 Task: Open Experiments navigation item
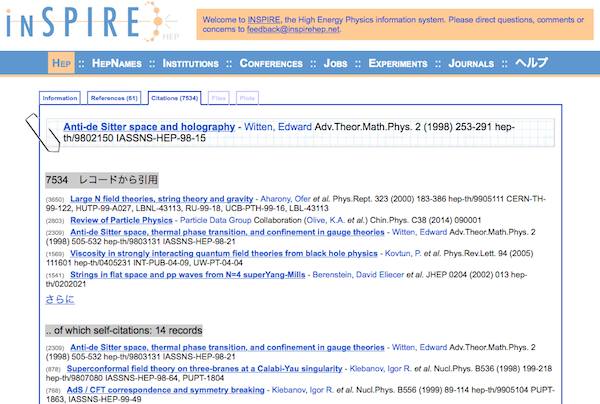398,63
